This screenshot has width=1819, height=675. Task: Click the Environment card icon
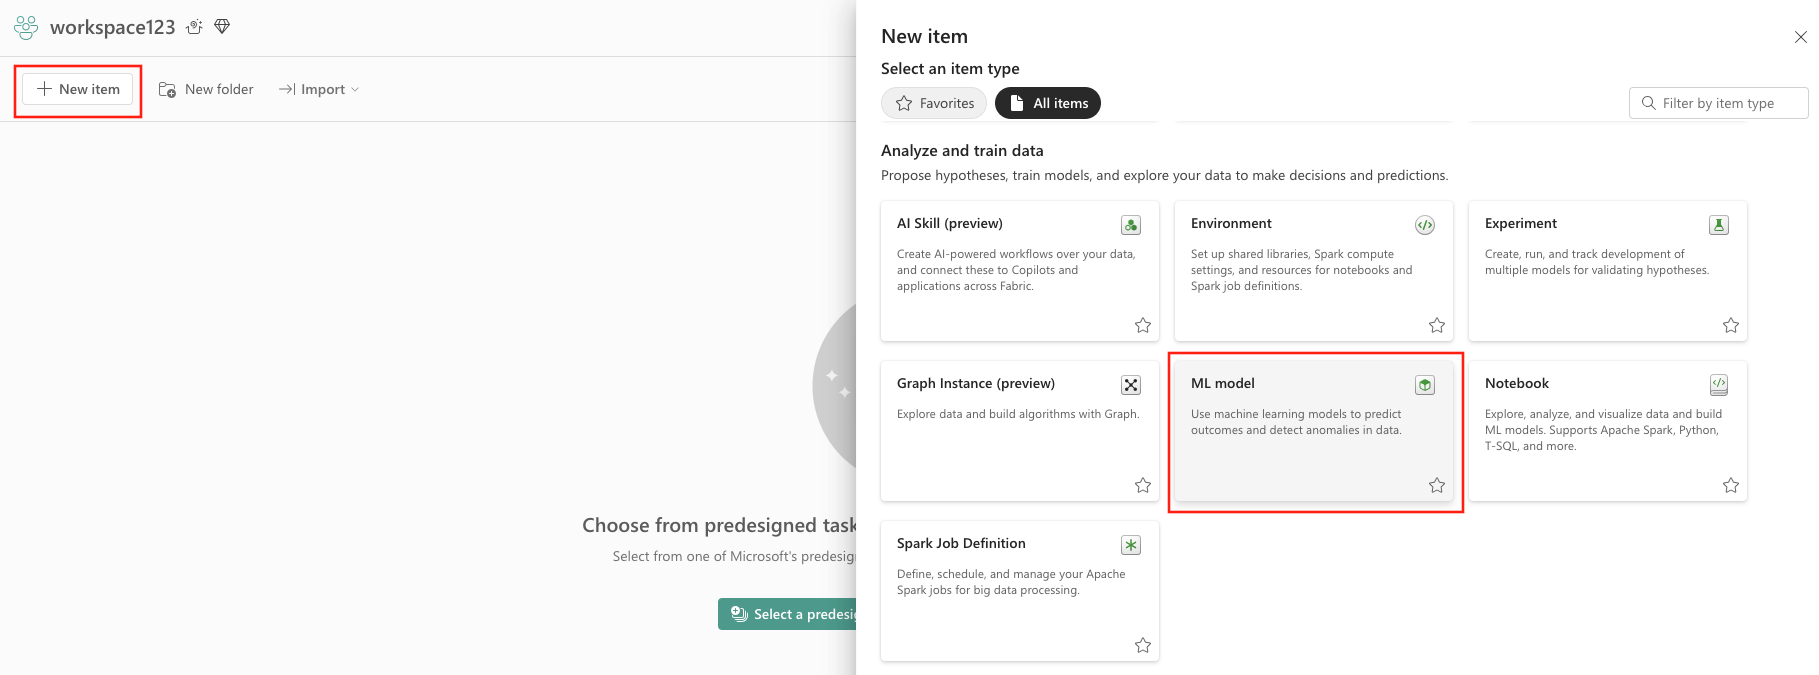tap(1425, 225)
